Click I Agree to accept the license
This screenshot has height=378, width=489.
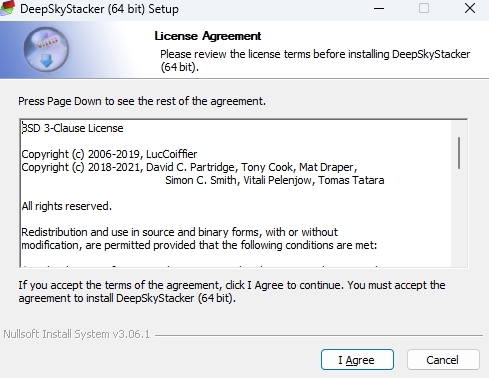[x=357, y=360]
